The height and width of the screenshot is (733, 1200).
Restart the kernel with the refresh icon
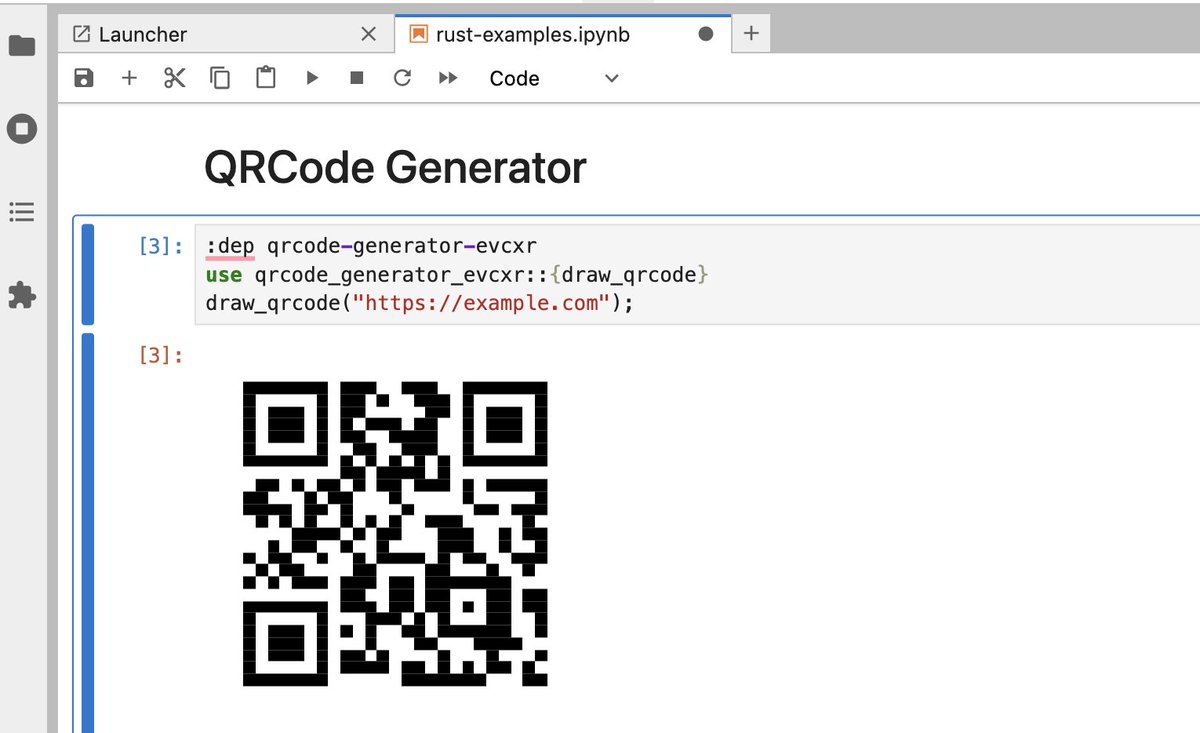point(402,78)
